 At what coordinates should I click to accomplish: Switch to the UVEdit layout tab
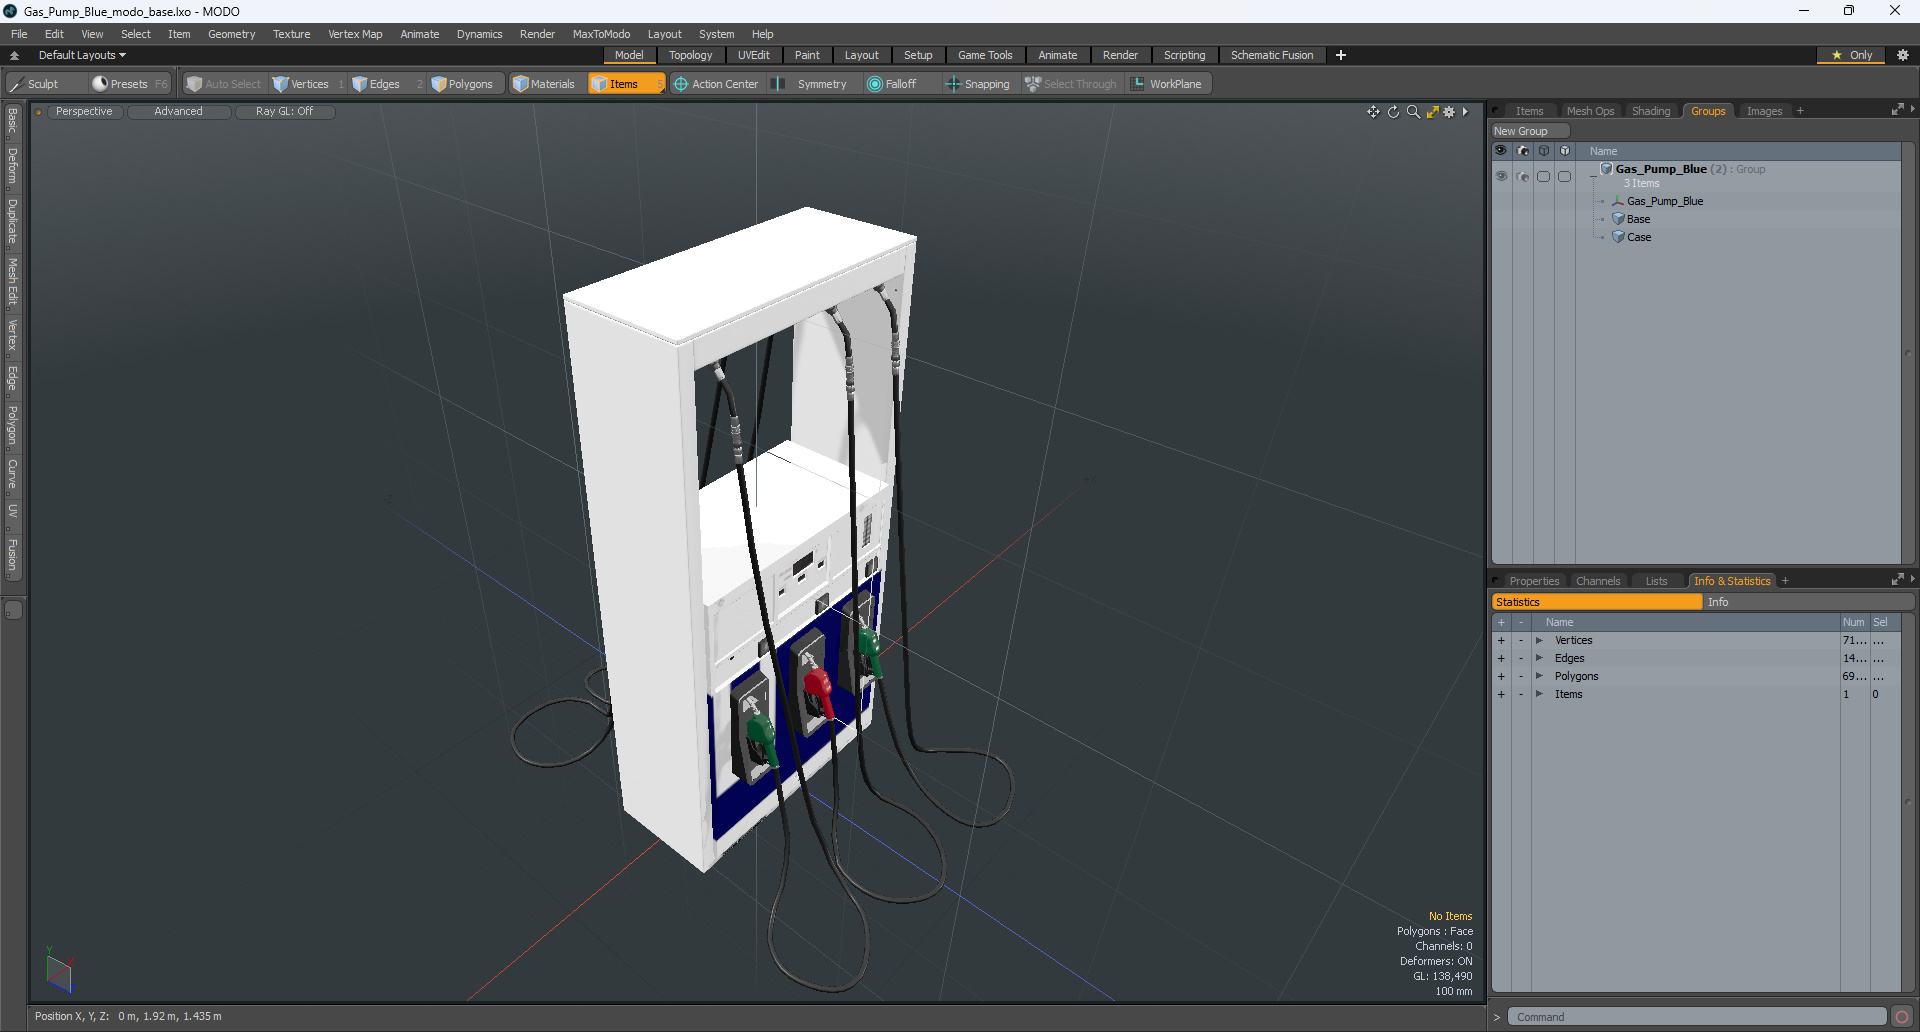click(x=753, y=55)
